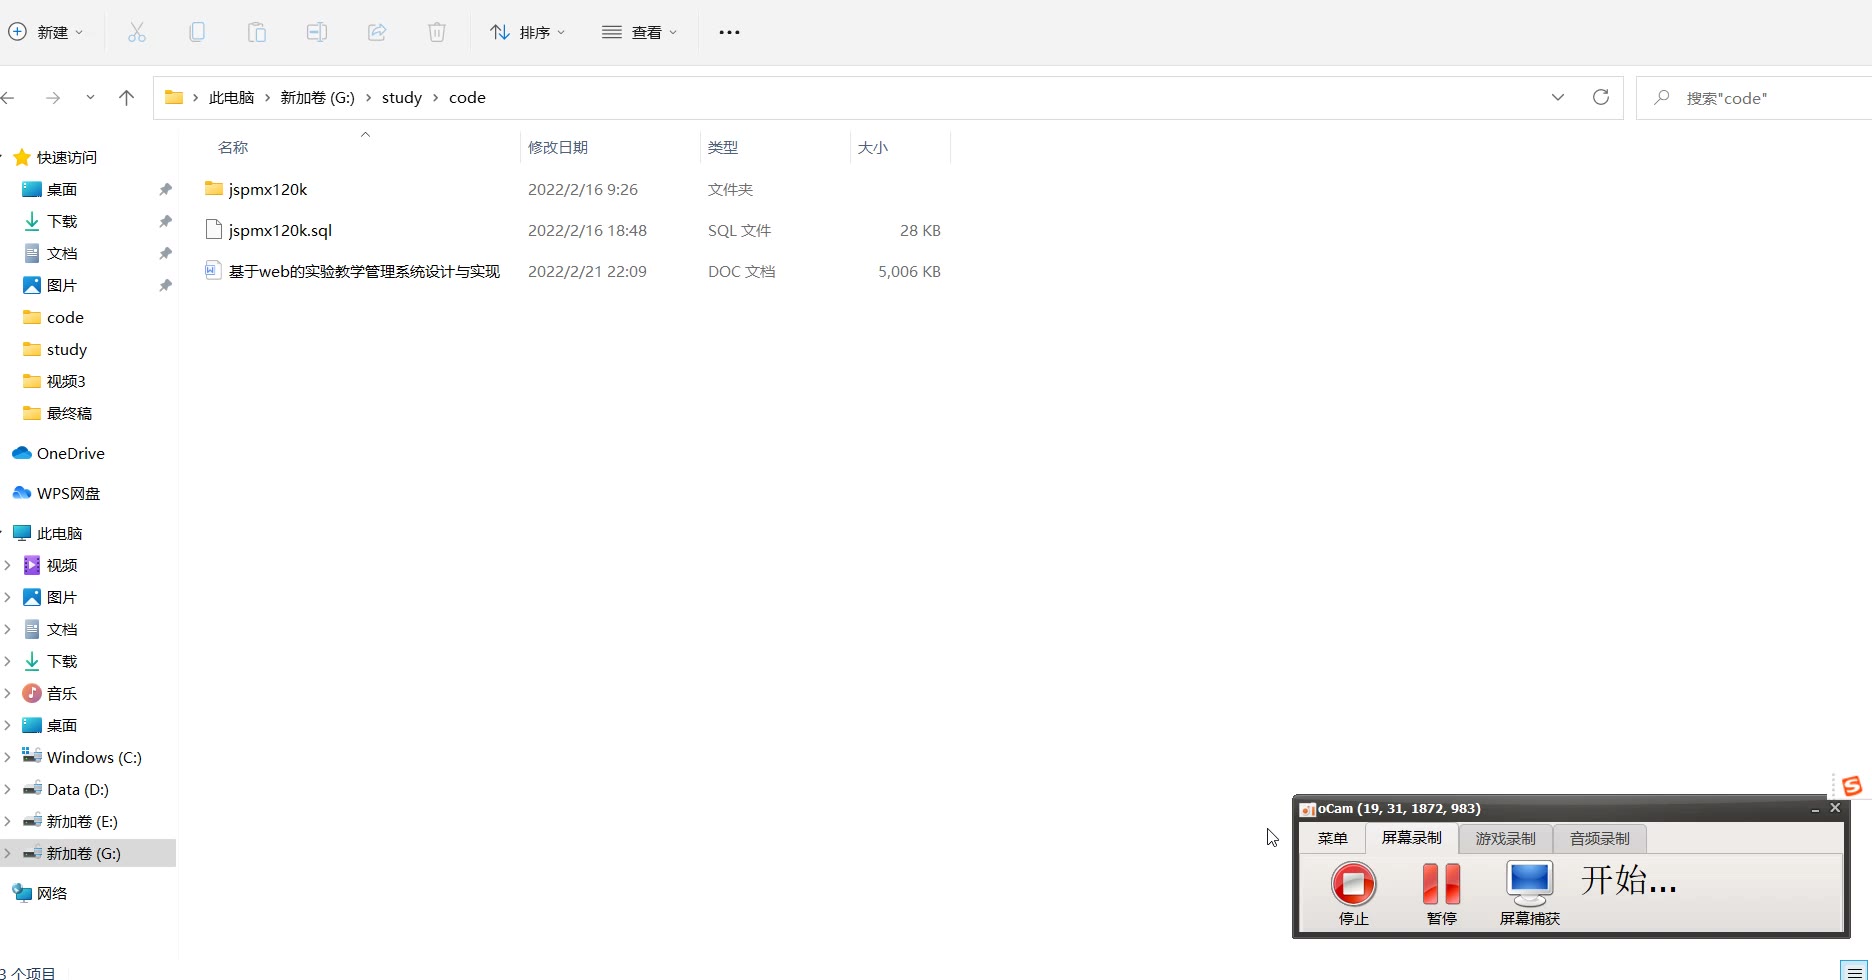Switch to 游戏录制 tab in oCam
1872x980 pixels.
click(x=1506, y=839)
